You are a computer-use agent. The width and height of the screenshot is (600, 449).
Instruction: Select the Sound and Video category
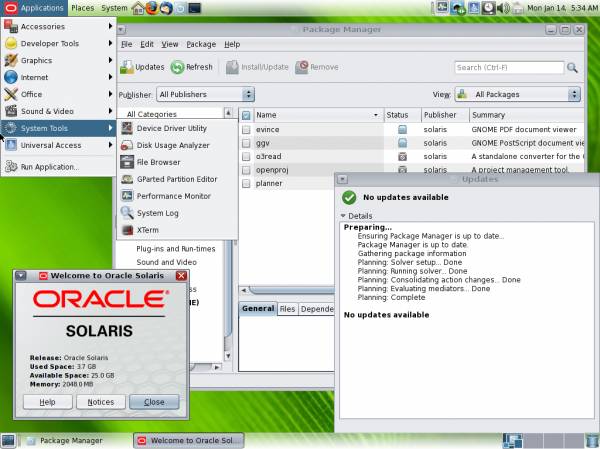(x=166, y=262)
